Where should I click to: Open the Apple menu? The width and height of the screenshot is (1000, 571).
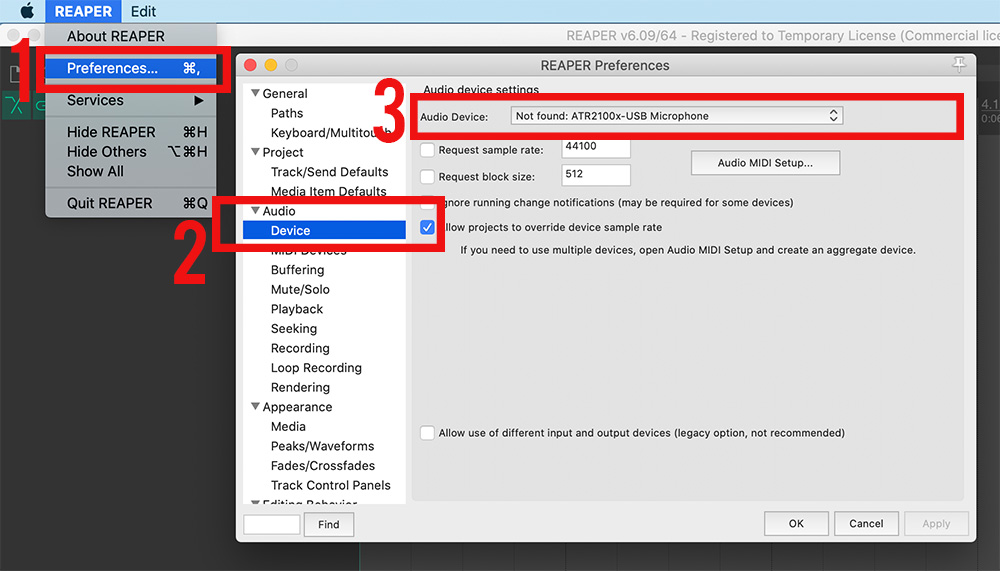27,11
